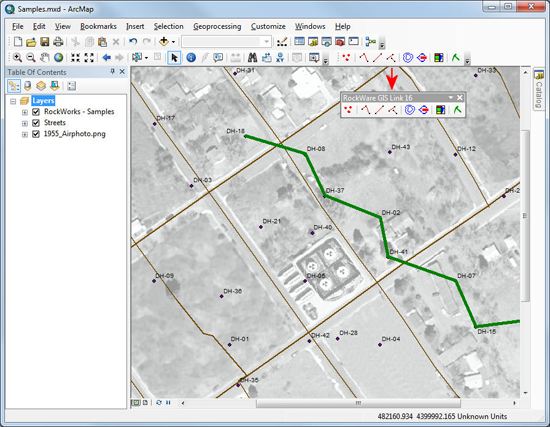
Task: Open the Geoprocessing menu
Action: coord(217,26)
